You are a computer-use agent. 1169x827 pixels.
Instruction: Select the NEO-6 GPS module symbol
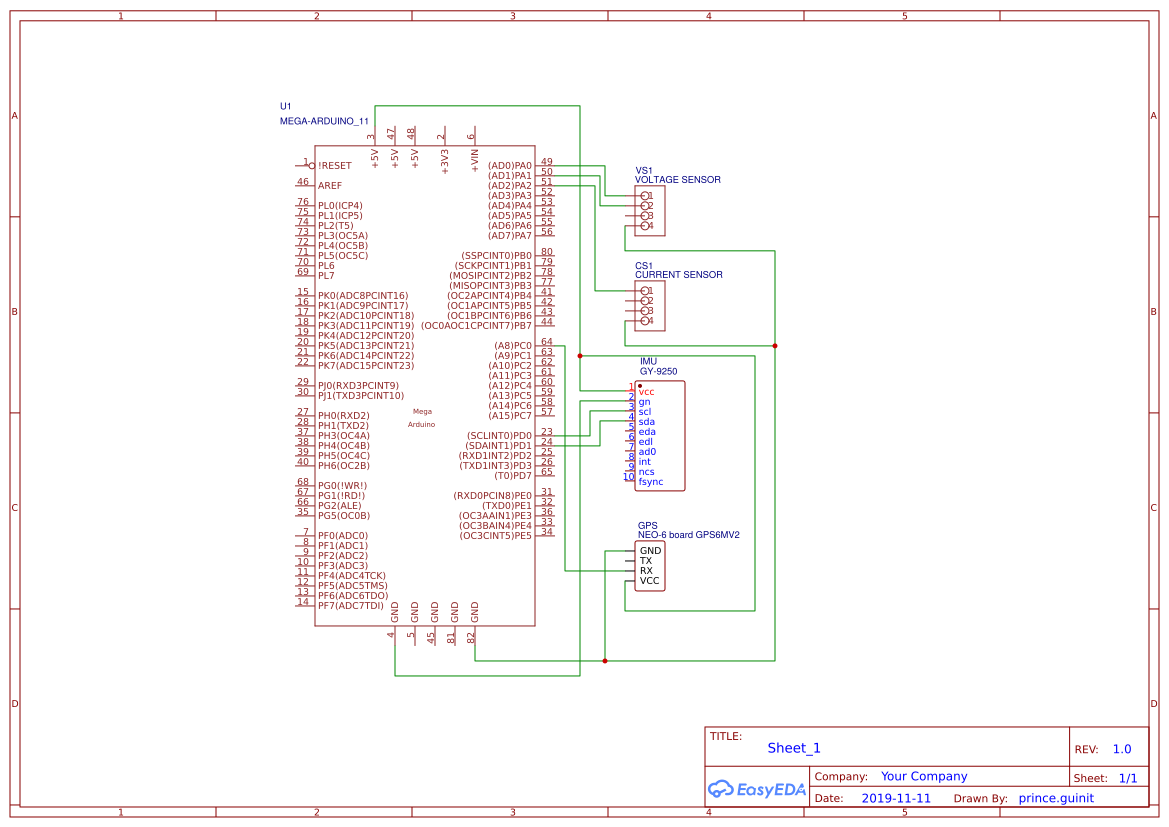click(650, 567)
